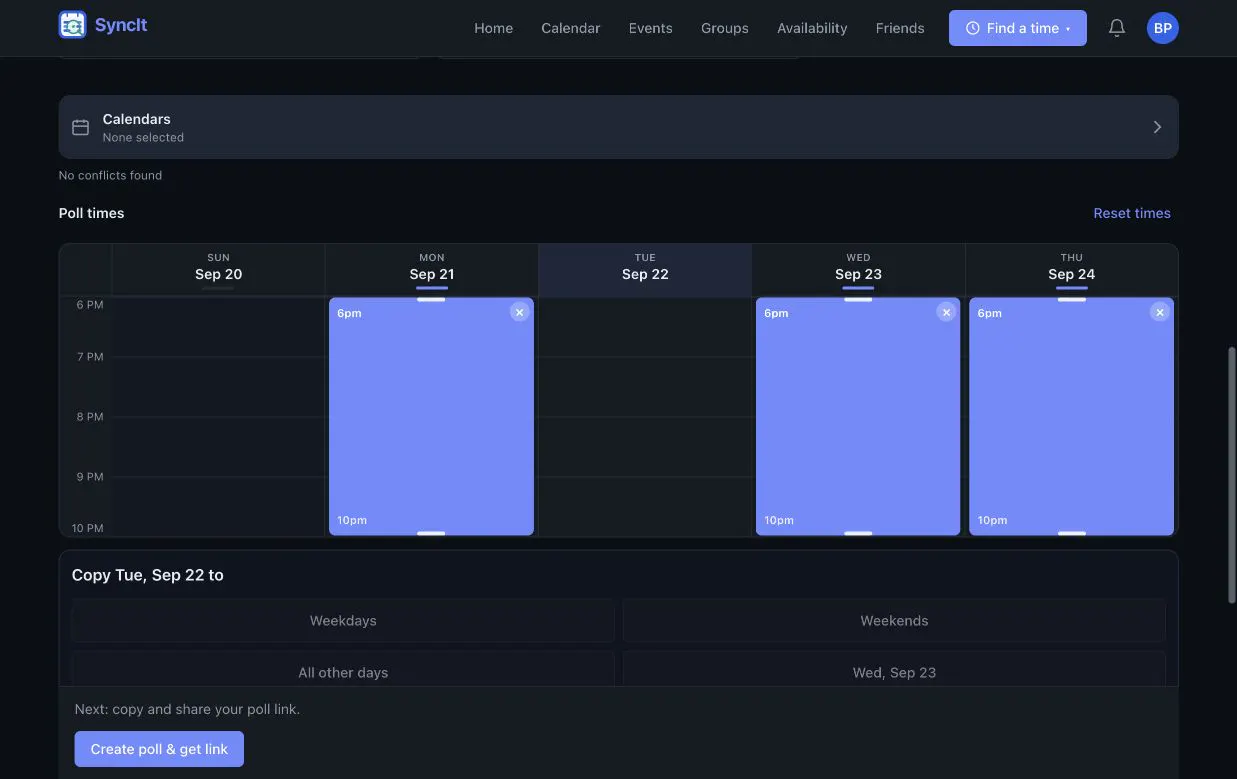Expand the Calendars row chevron
The width and height of the screenshot is (1237, 779).
(x=1157, y=127)
